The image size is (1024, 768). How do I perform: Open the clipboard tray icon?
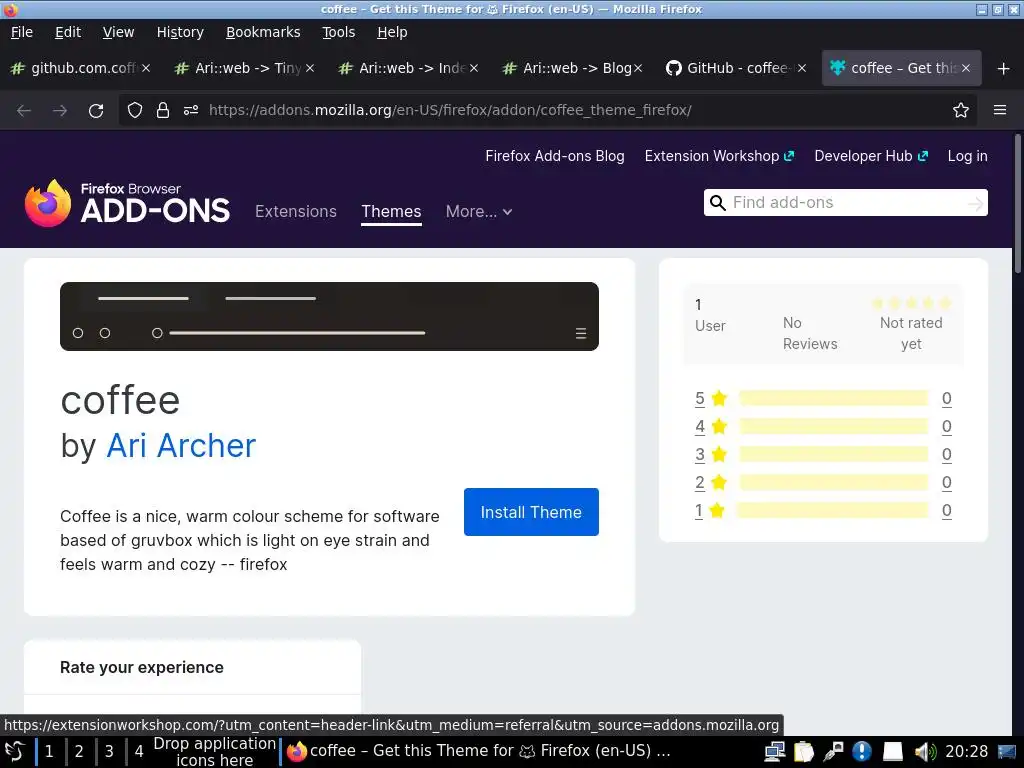coord(804,752)
